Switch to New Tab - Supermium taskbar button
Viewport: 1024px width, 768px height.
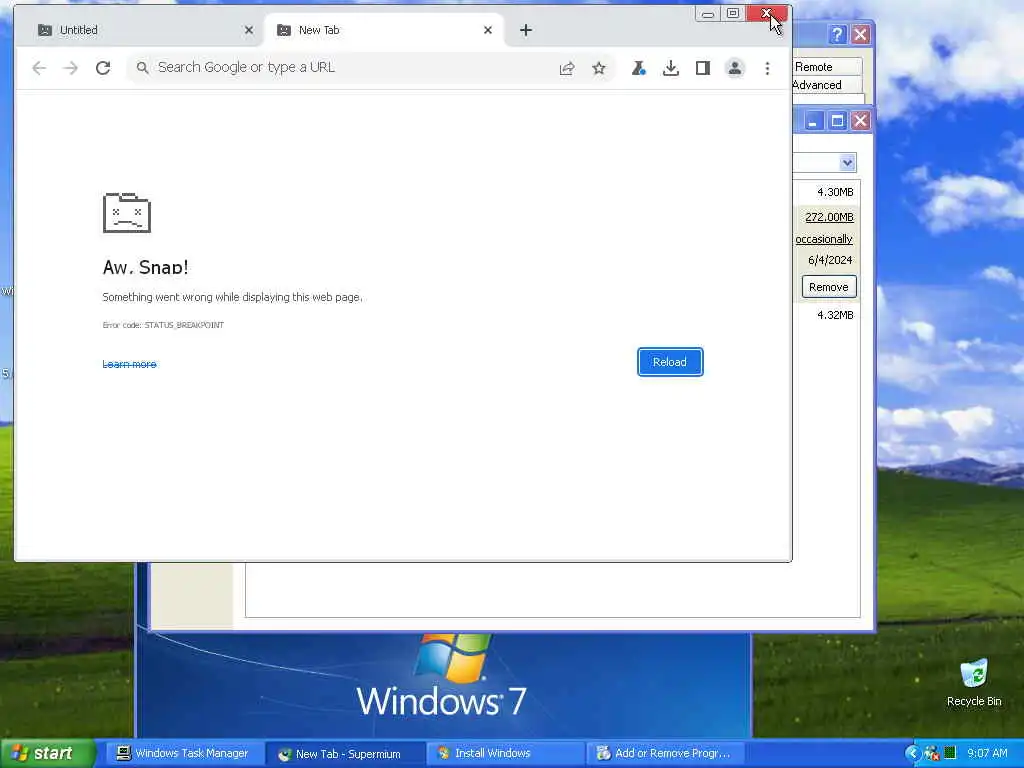[x=344, y=754]
